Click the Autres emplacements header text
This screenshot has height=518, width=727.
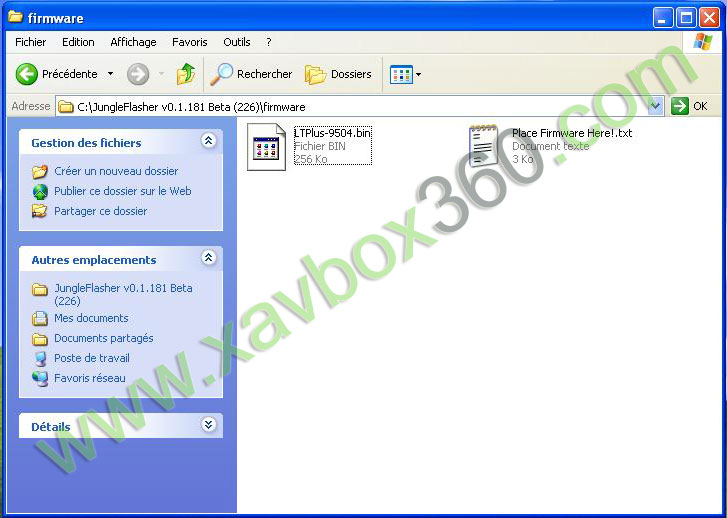pyautogui.click(x=94, y=260)
